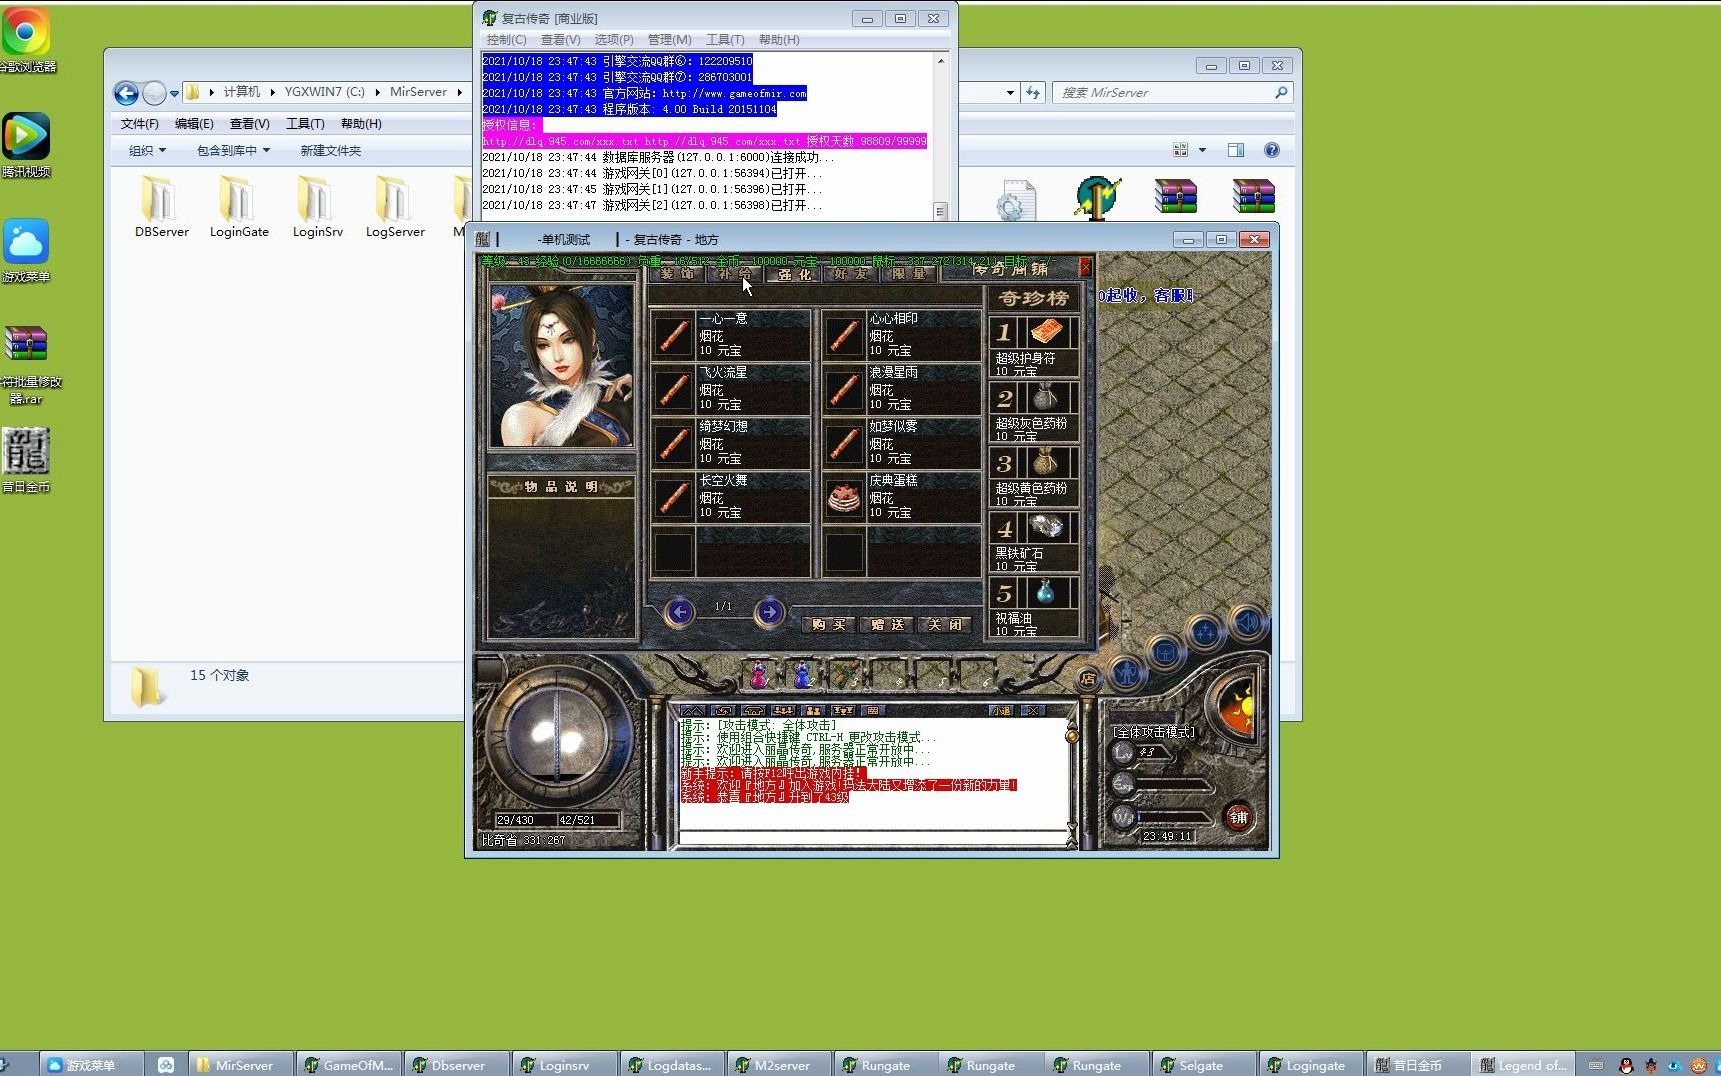
Task: Open Explorer 工具(T) menu
Action: click(x=305, y=124)
